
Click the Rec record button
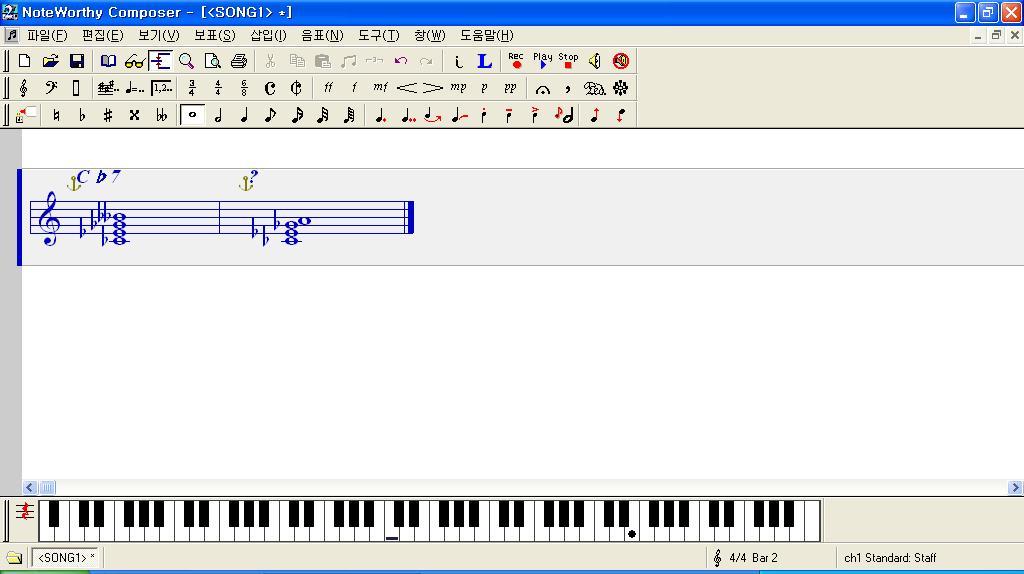[516, 61]
